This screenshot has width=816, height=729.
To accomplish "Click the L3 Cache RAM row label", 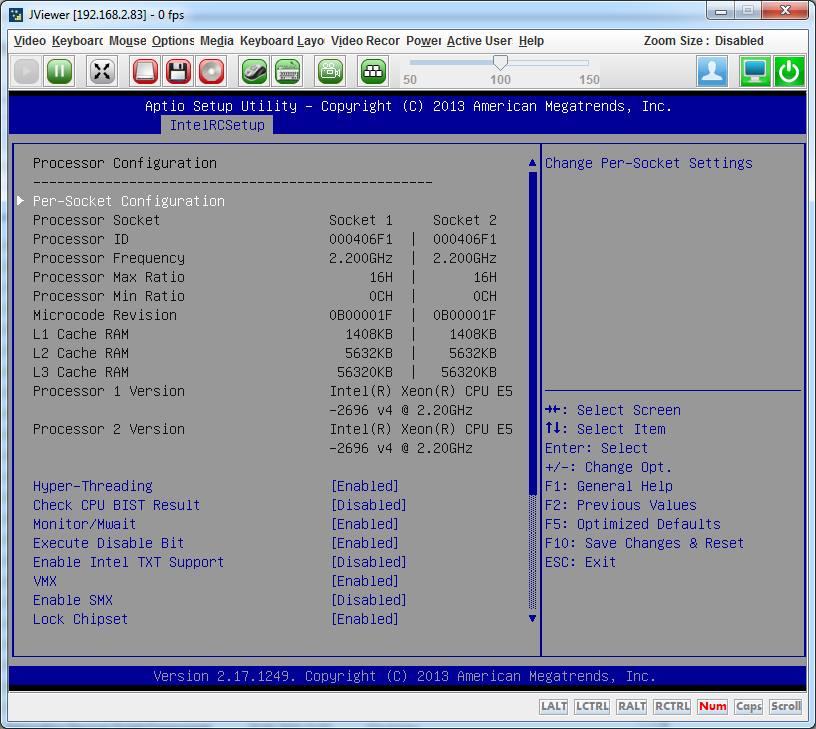I will click(81, 372).
